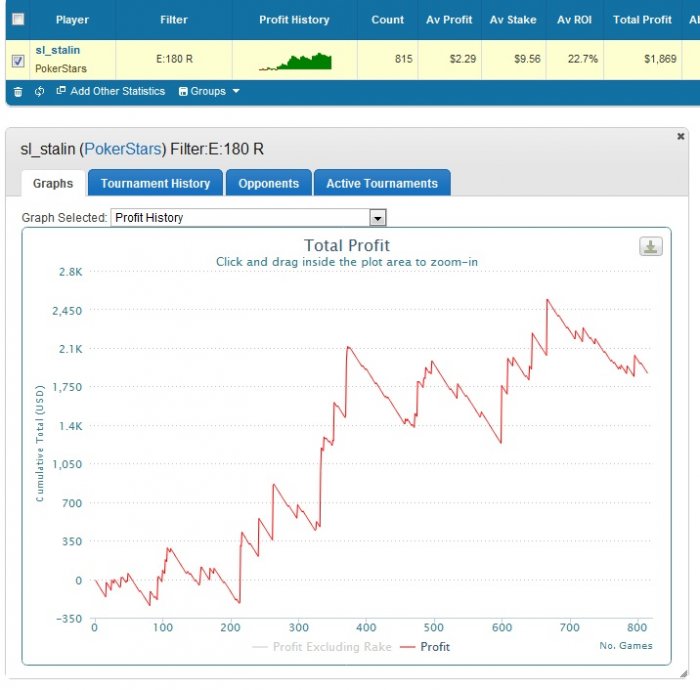700x690 pixels.
Task: Sort by Av Stake column header
Action: [513, 20]
